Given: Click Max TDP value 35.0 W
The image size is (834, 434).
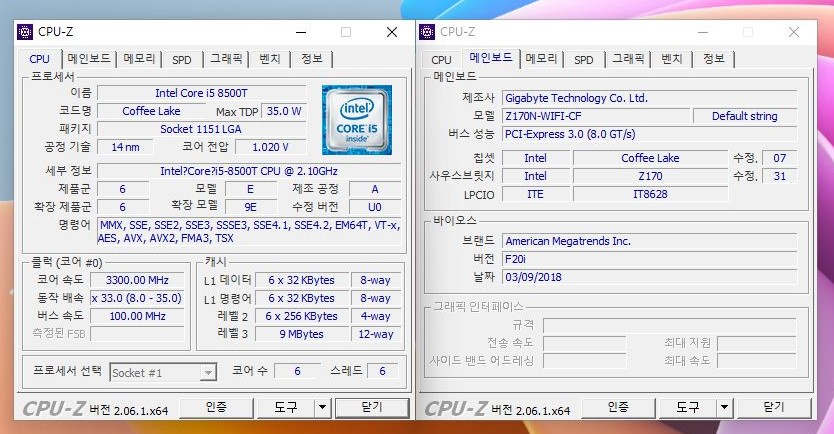Looking at the screenshot, I should (283, 111).
